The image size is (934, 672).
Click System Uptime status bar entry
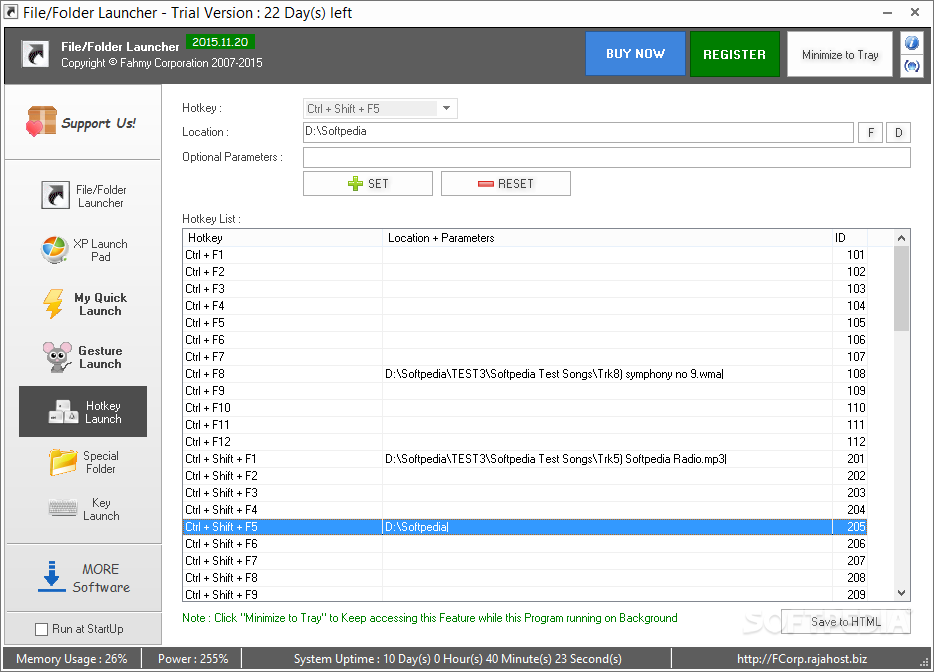coord(457,659)
